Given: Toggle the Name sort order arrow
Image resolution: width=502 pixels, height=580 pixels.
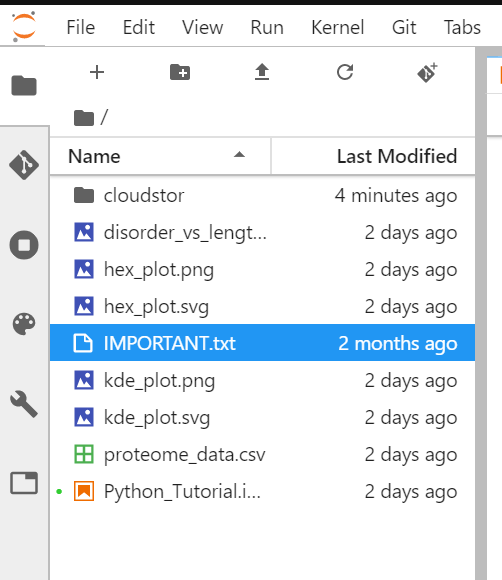Looking at the screenshot, I should pos(239,155).
